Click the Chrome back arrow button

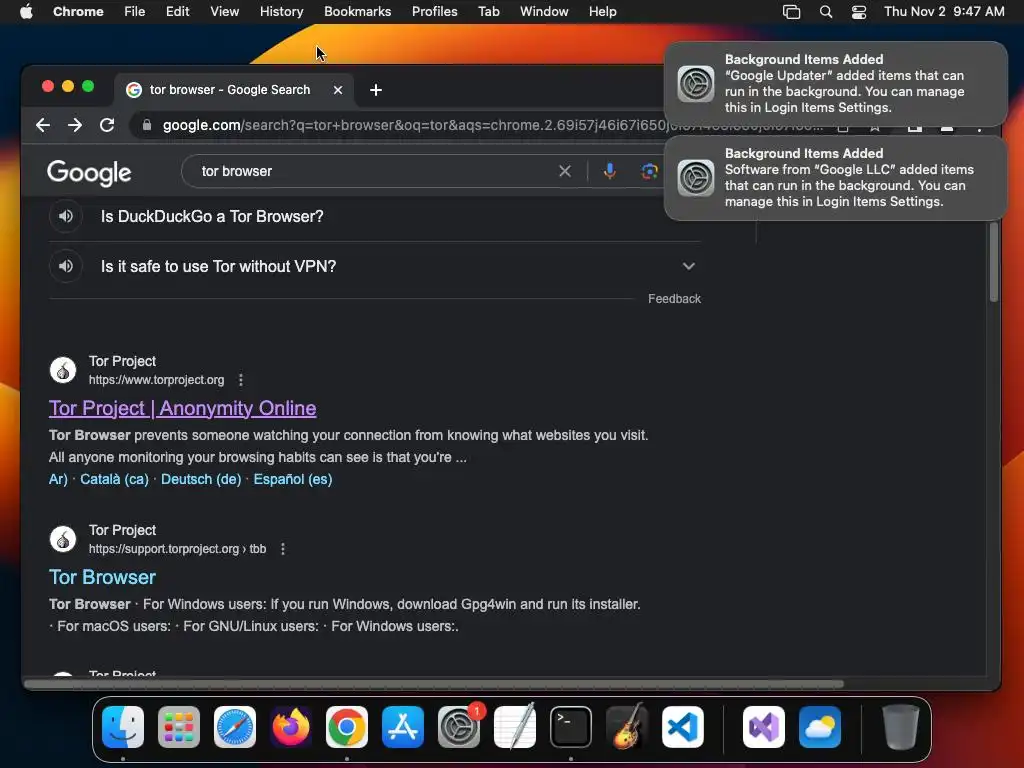[42, 125]
